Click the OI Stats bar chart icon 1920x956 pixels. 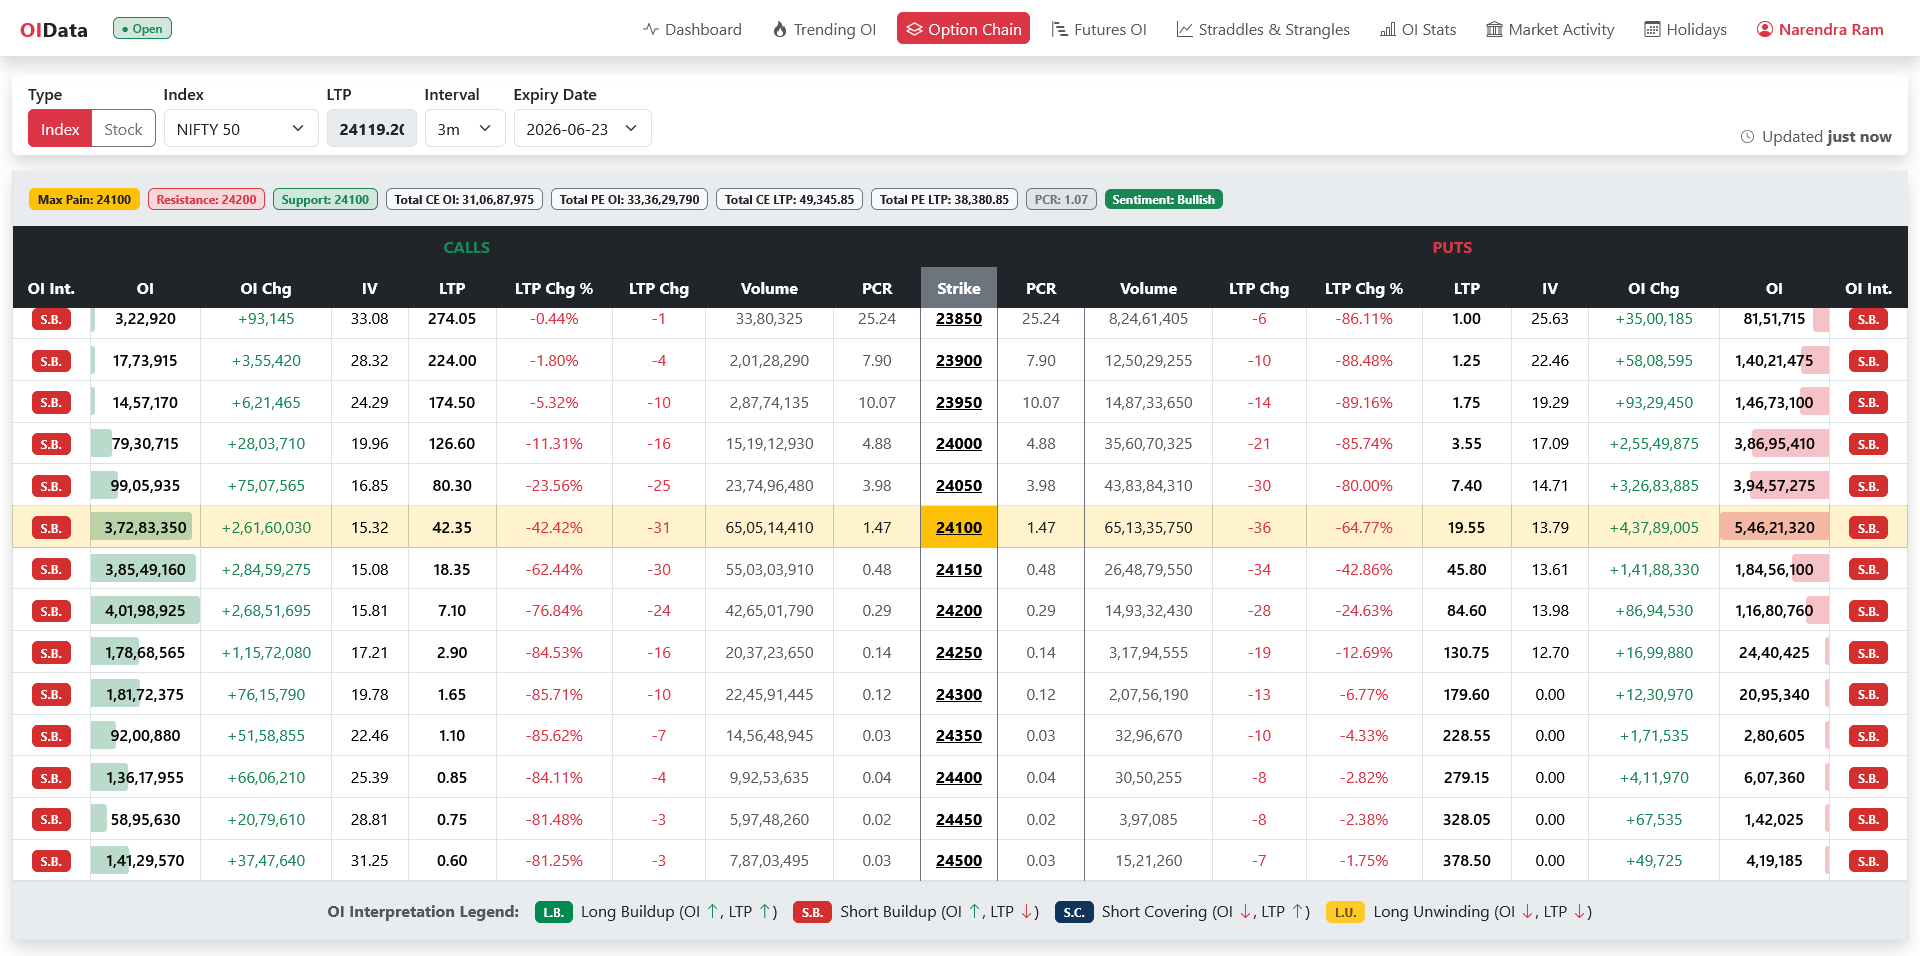(x=1388, y=29)
